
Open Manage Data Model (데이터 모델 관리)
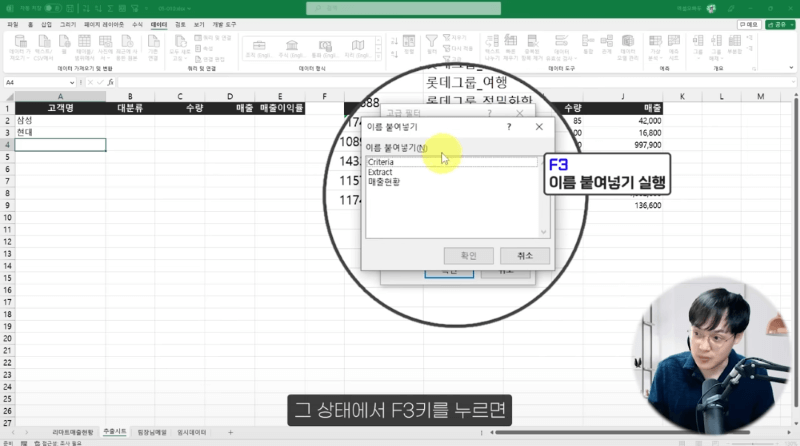[628, 47]
